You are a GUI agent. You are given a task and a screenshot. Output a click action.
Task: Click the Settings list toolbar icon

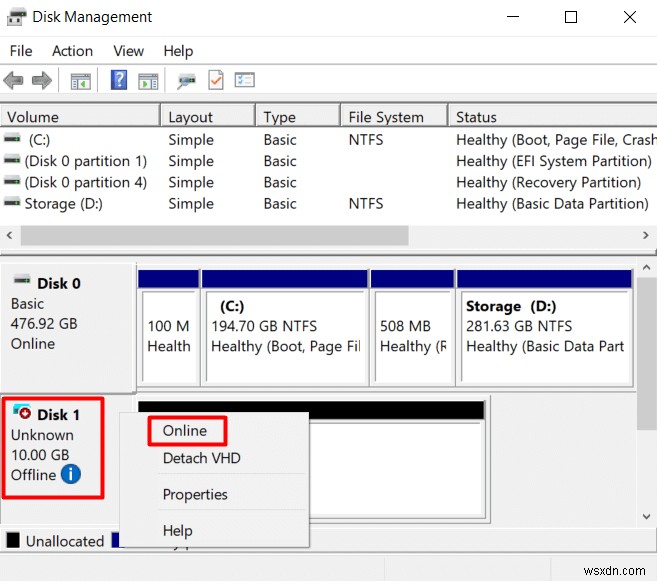(x=245, y=80)
